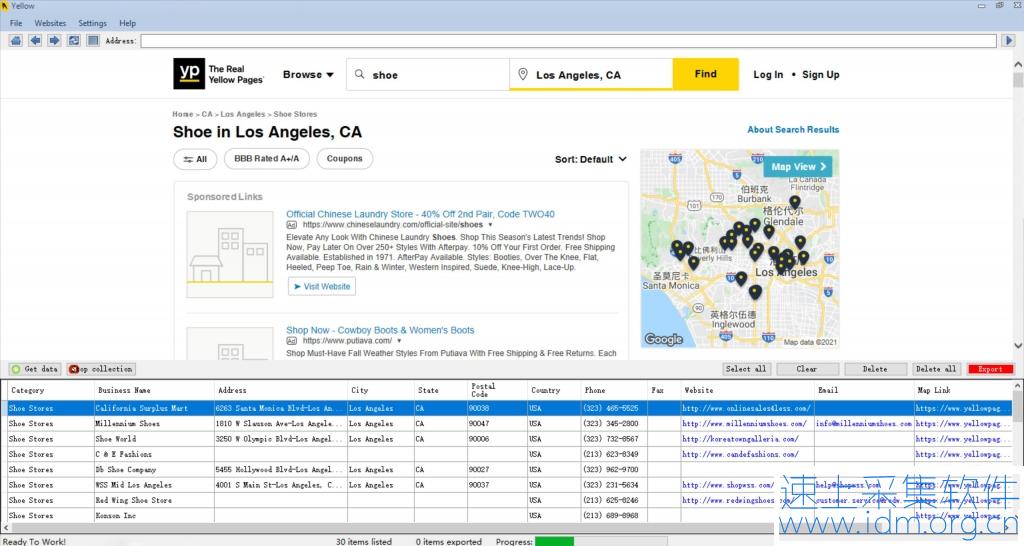1024x546 pixels.
Task: Click the Delete button
Action: tap(874, 369)
